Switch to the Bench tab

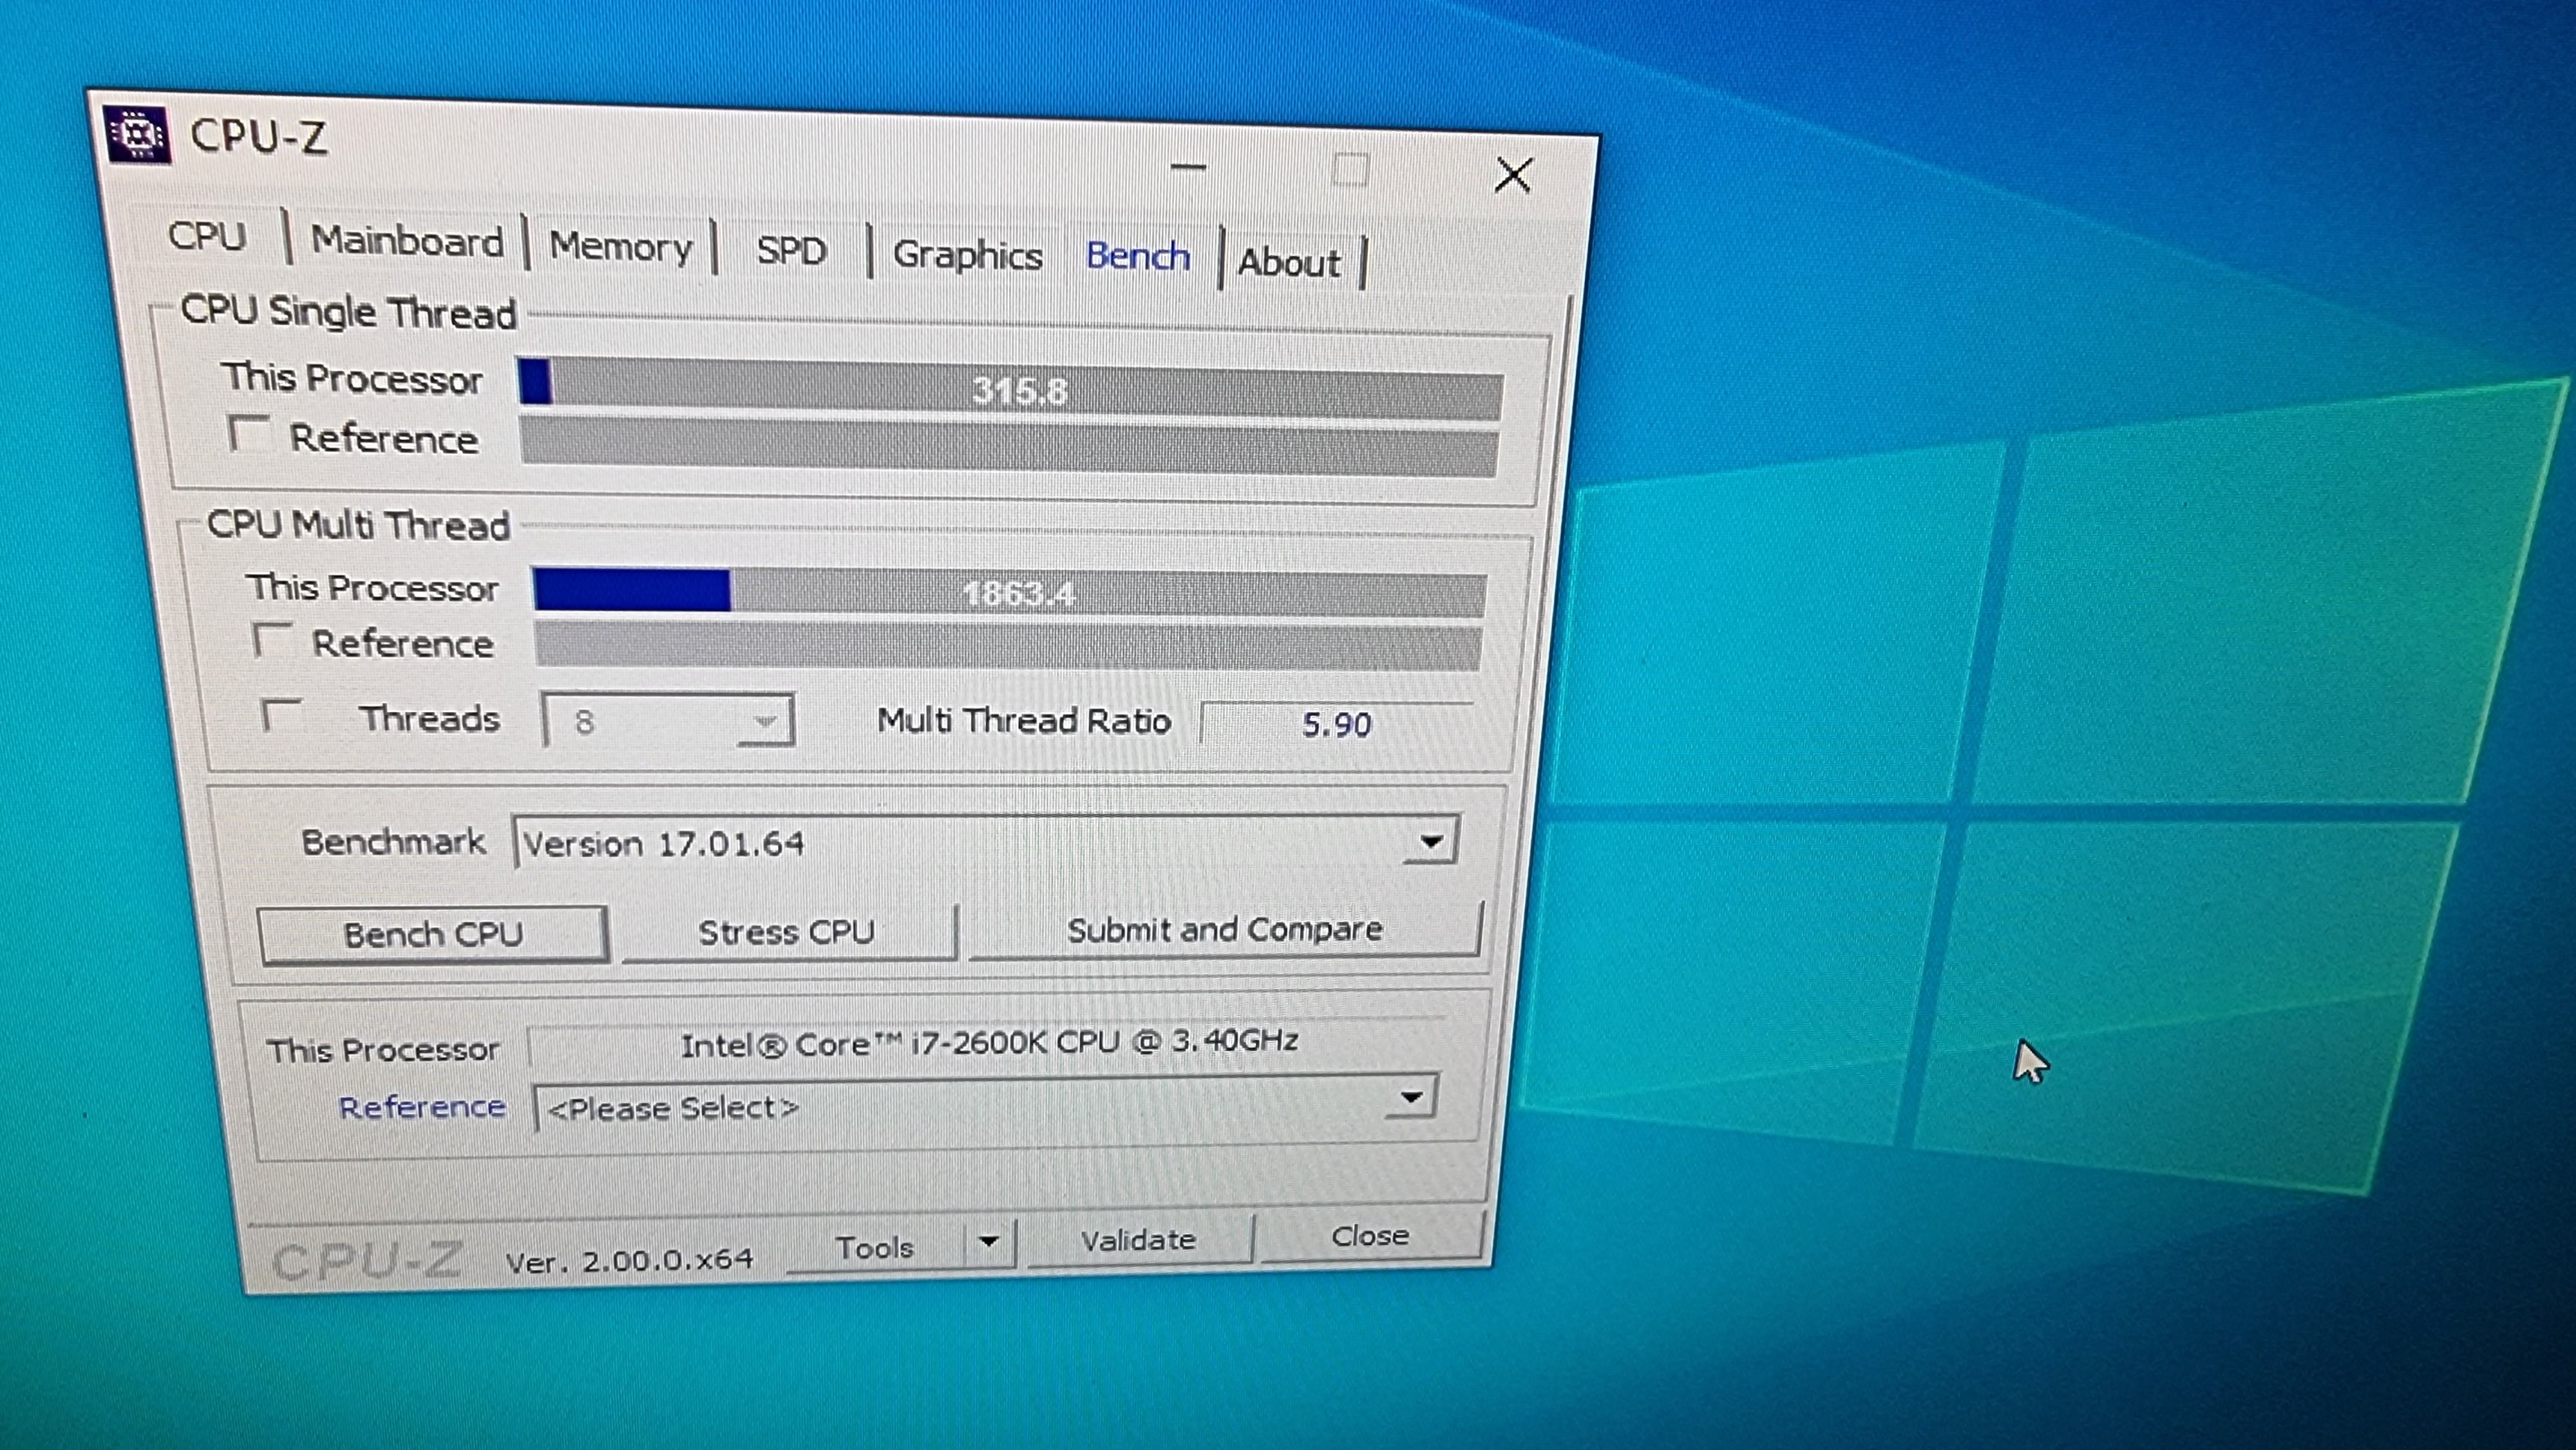click(x=1138, y=257)
